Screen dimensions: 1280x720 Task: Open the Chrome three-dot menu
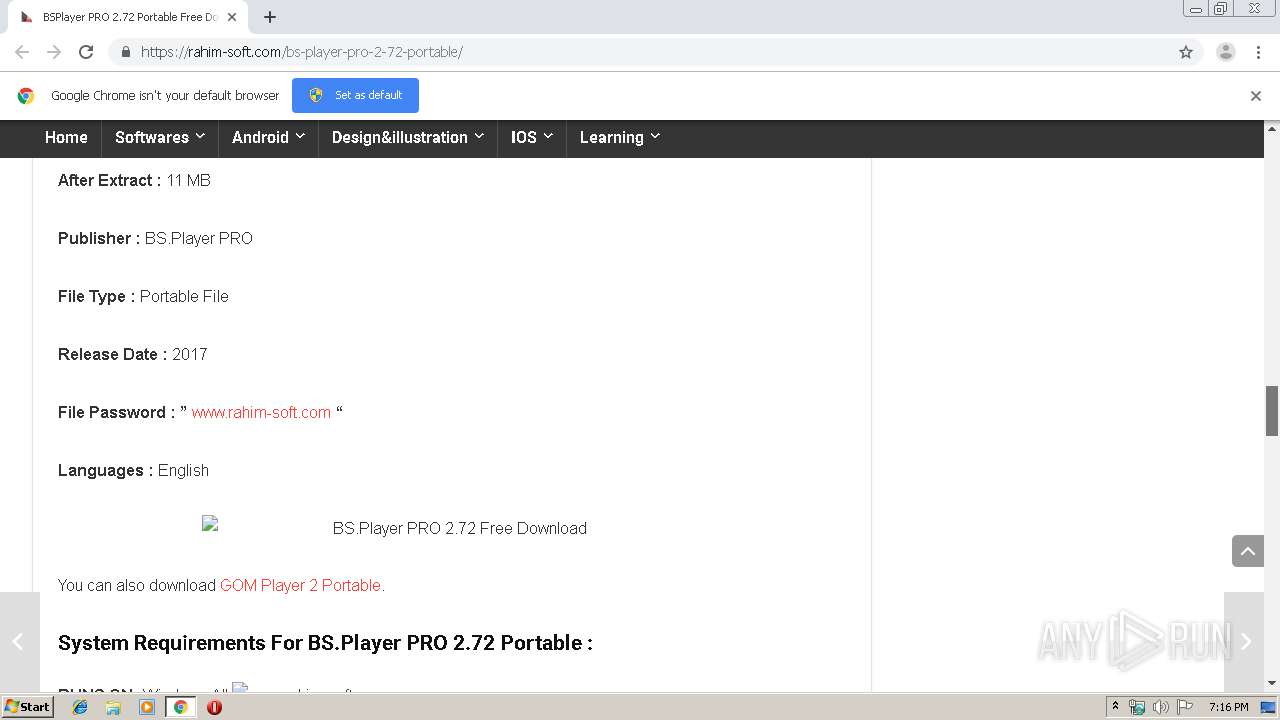(x=1258, y=52)
